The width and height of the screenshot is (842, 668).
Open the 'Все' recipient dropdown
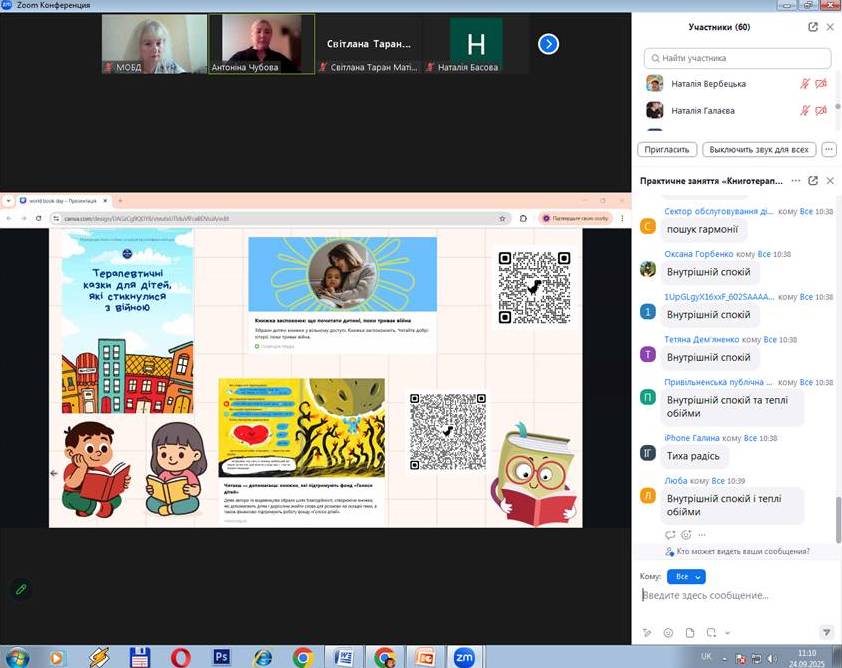click(x=686, y=577)
